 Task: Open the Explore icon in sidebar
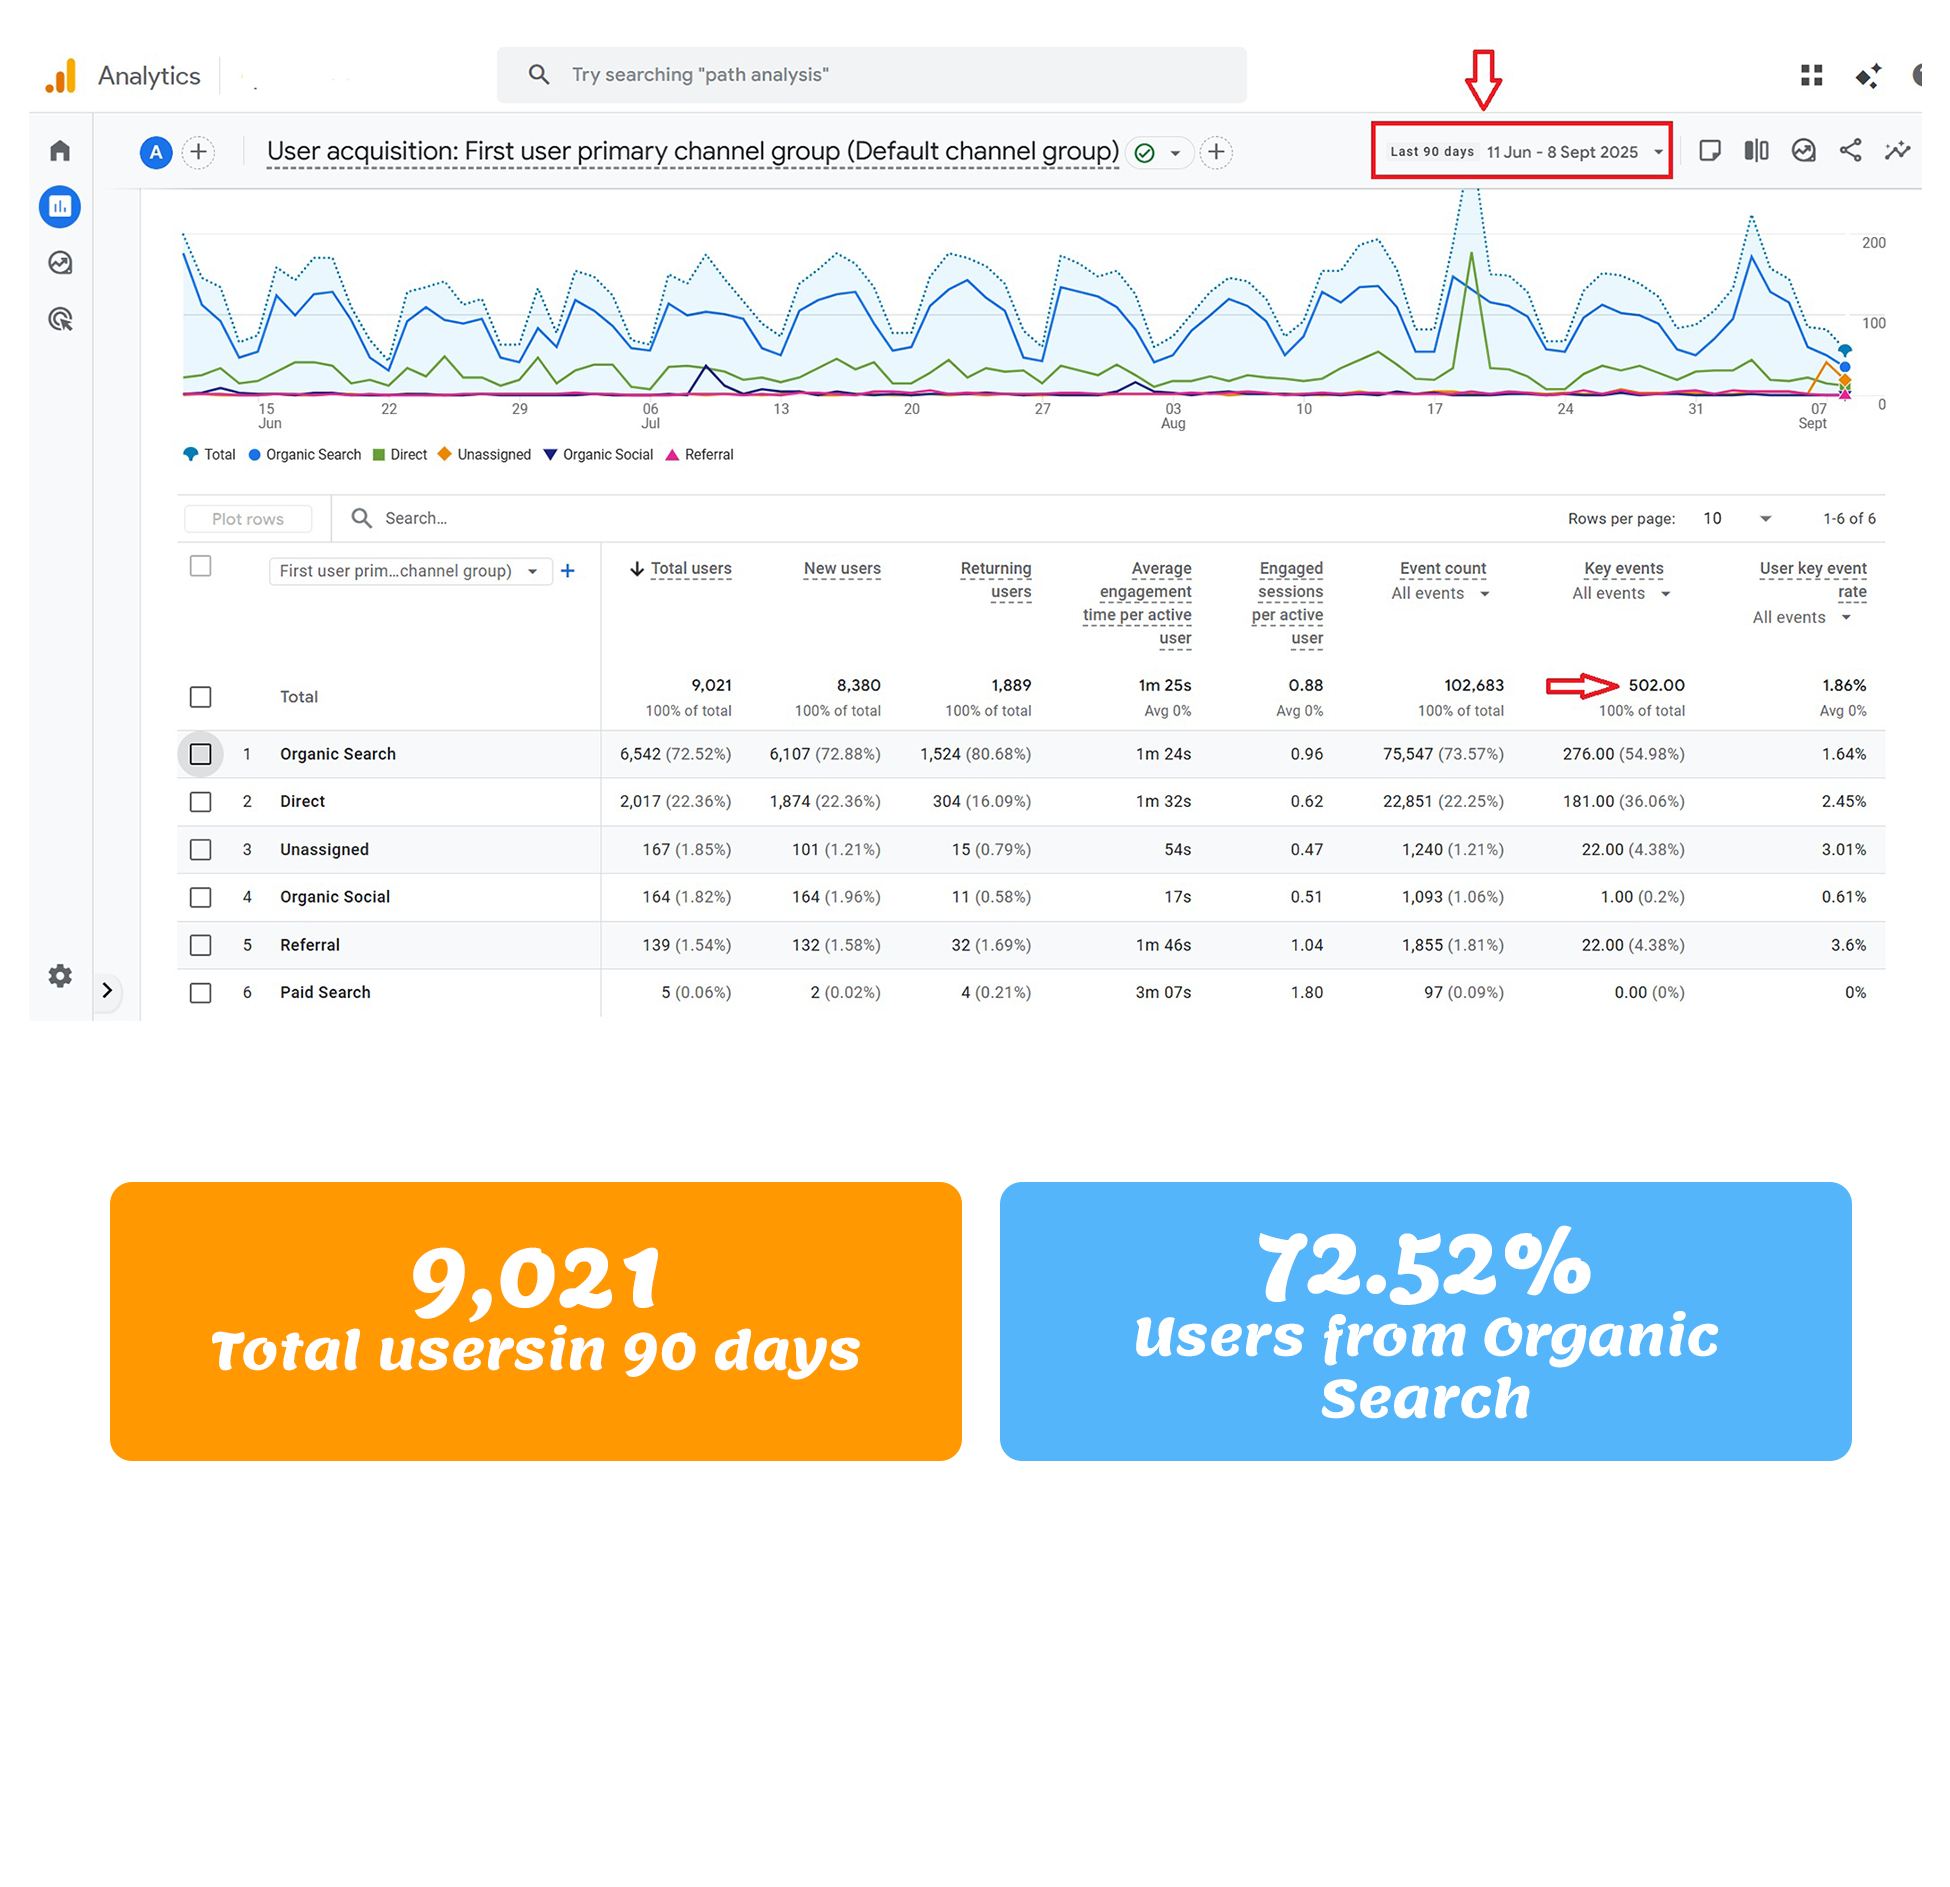(60, 263)
